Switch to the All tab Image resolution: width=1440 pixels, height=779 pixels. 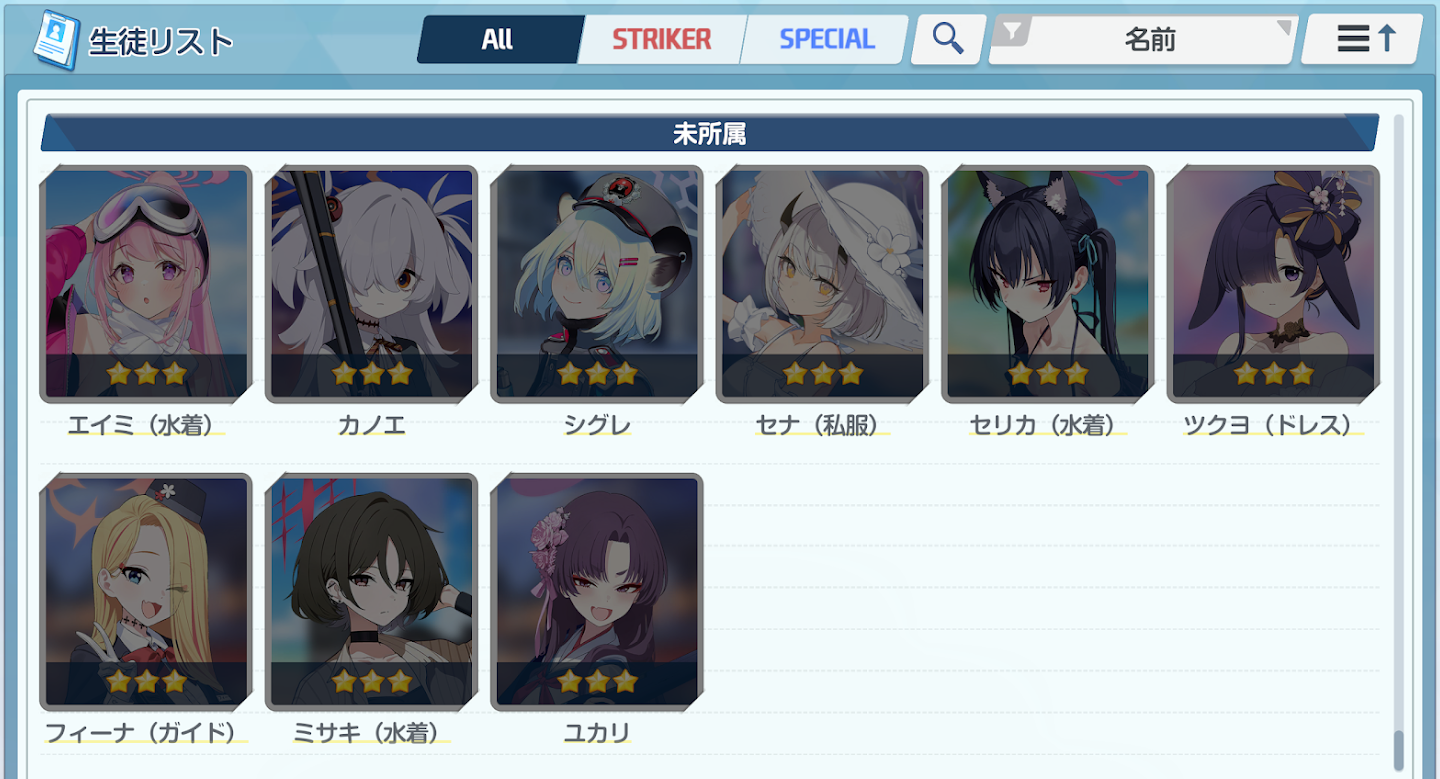(x=497, y=39)
